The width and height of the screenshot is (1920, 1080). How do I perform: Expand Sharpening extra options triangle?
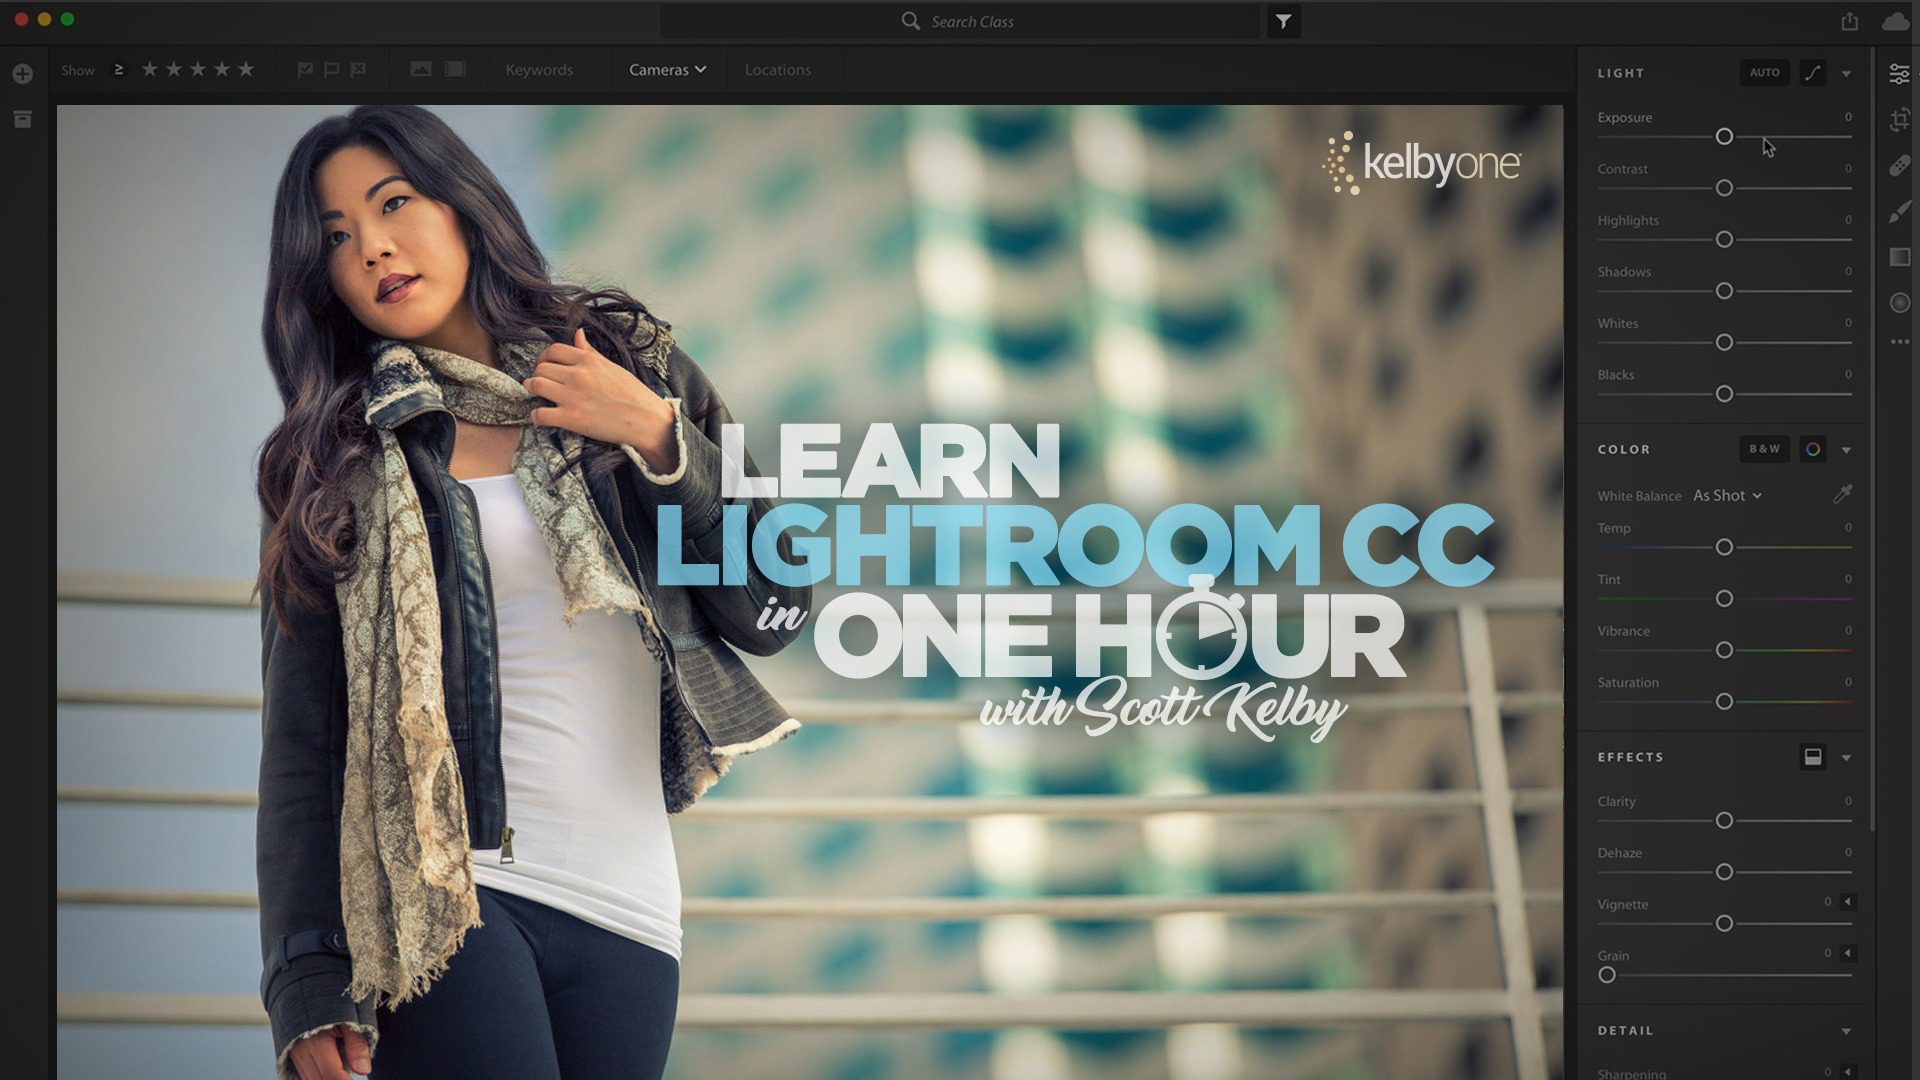tap(1847, 1072)
